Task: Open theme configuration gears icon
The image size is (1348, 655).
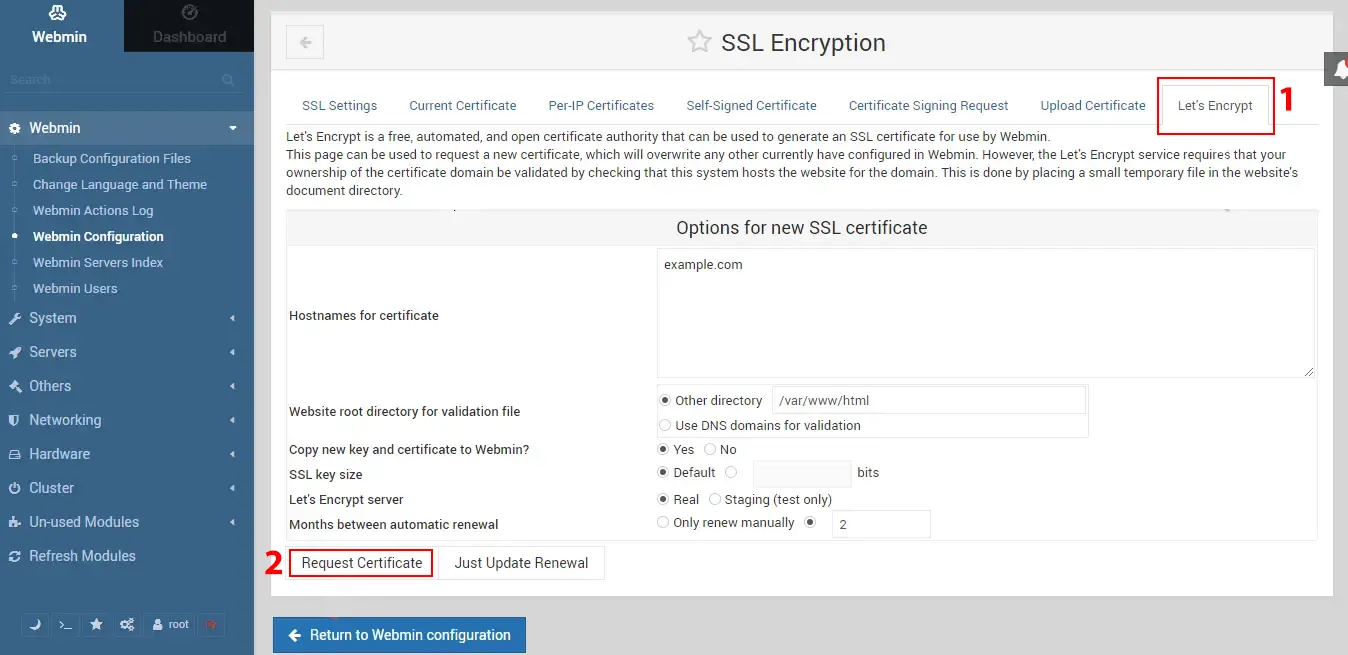Action: click(x=127, y=624)
